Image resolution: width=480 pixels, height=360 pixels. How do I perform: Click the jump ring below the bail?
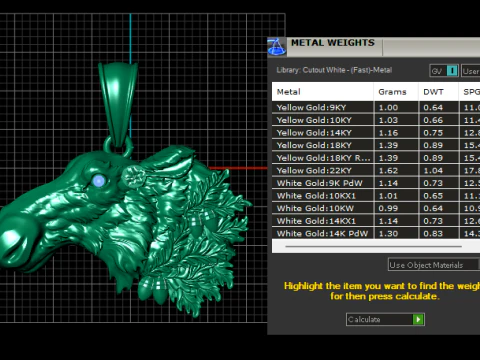point(118,147)
